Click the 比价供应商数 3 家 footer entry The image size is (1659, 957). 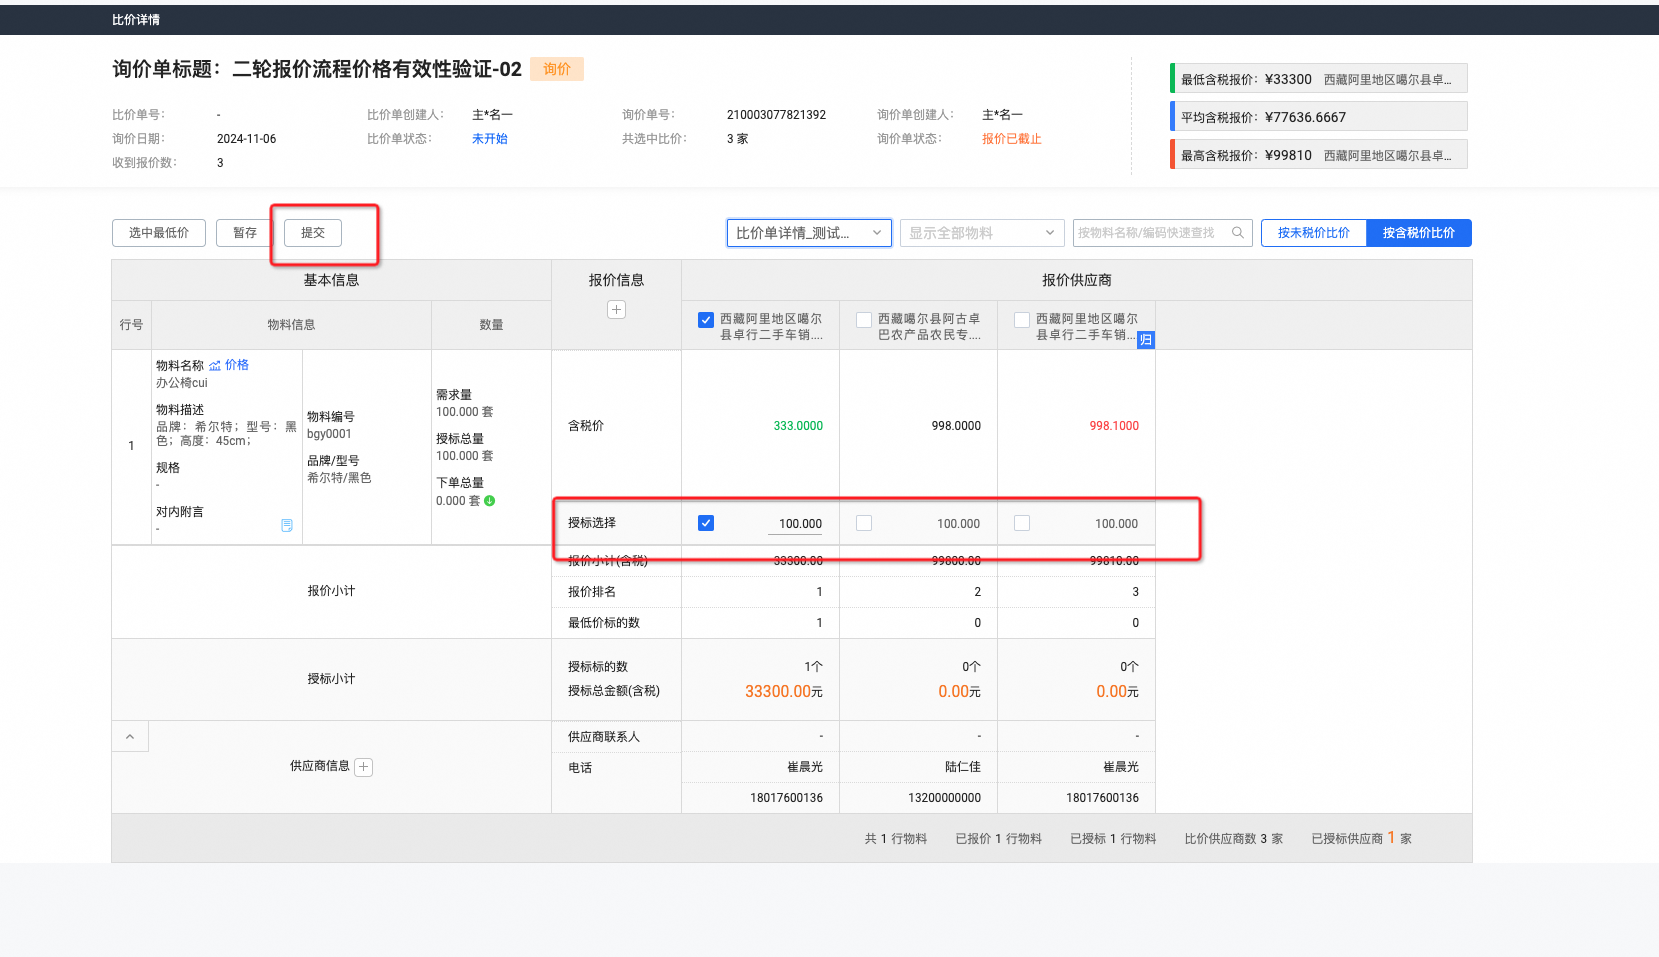[x=1234, y=839]
